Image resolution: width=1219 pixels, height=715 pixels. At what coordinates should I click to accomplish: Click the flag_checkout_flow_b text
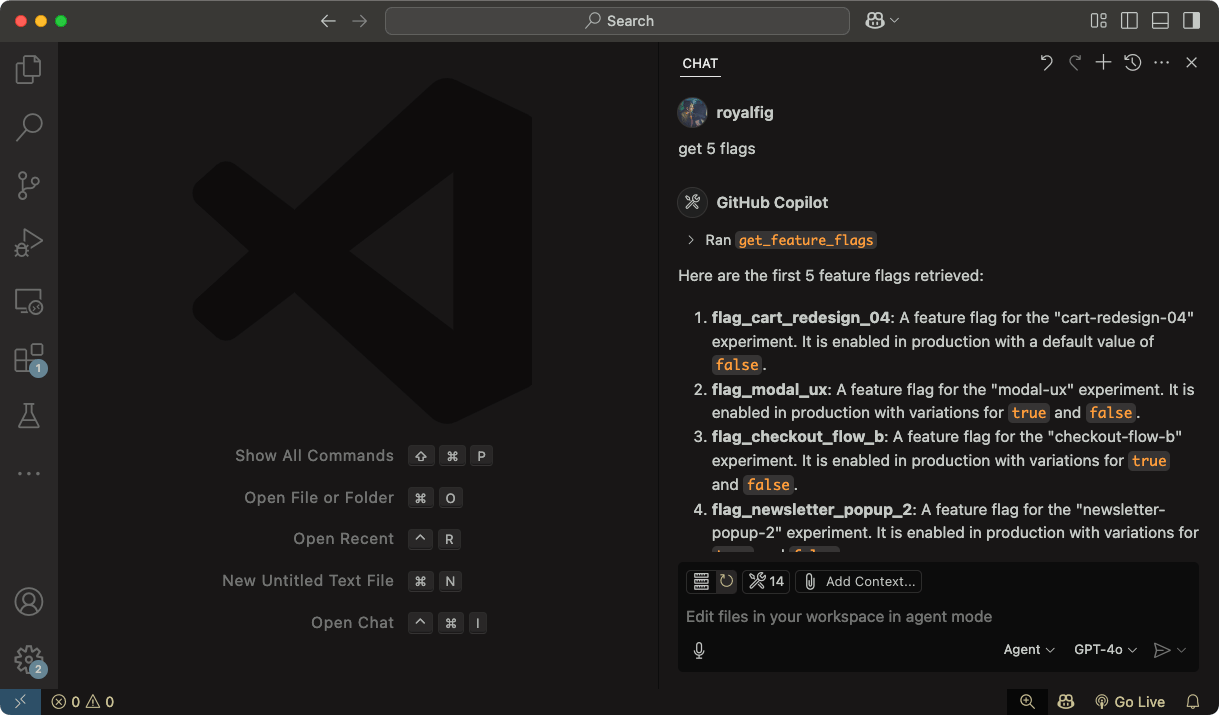(x=798, y=436)
